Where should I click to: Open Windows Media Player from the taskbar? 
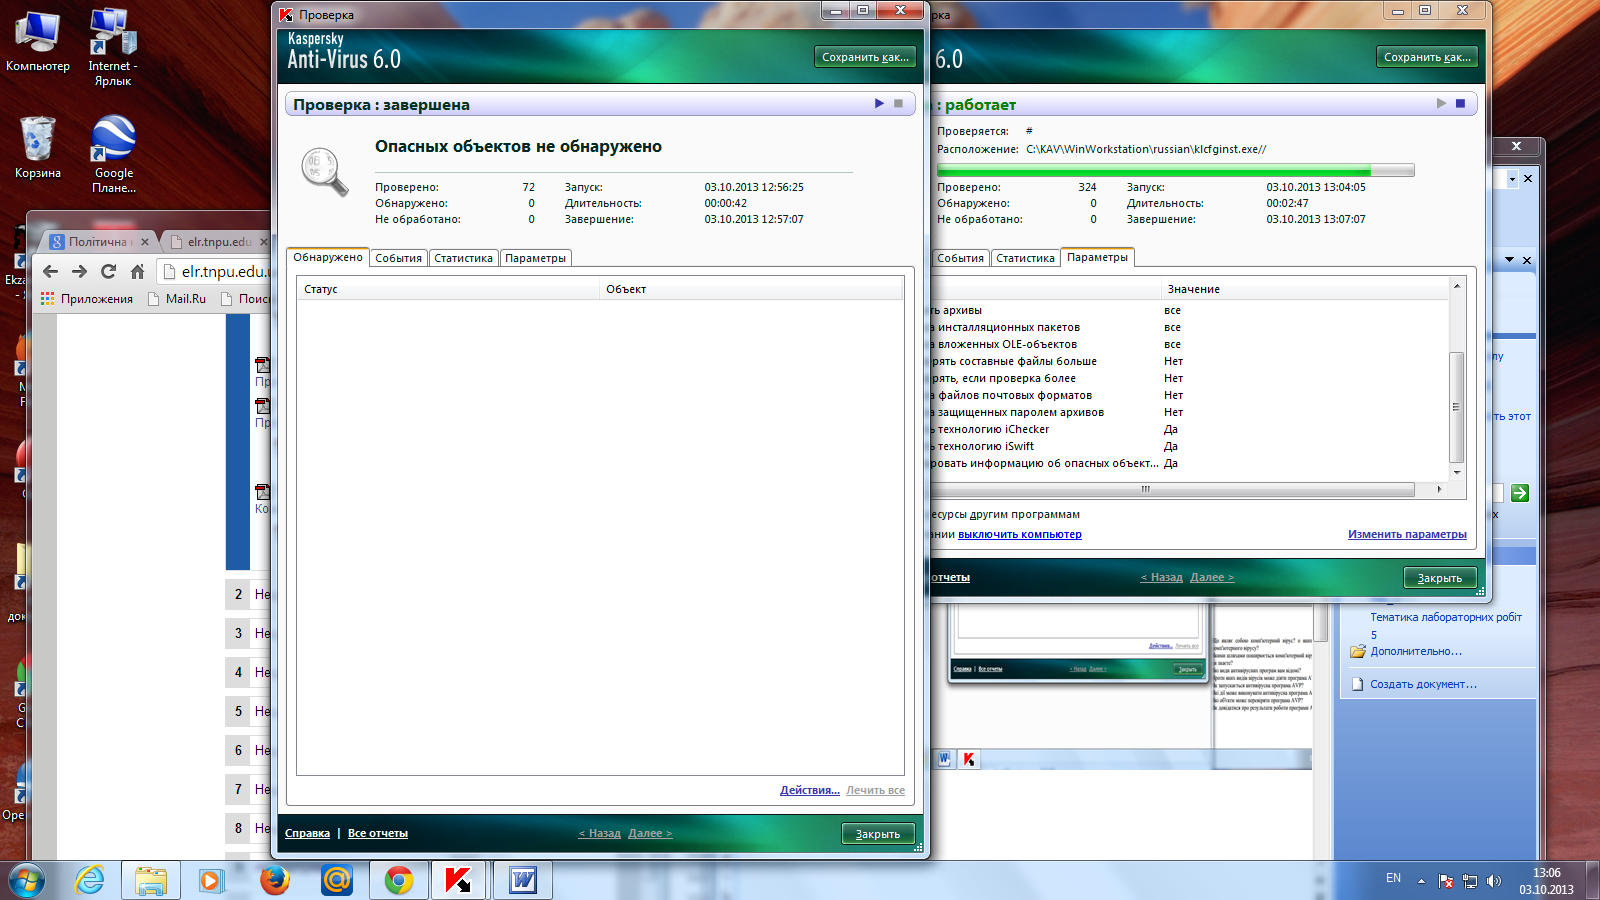click(210, 881)
